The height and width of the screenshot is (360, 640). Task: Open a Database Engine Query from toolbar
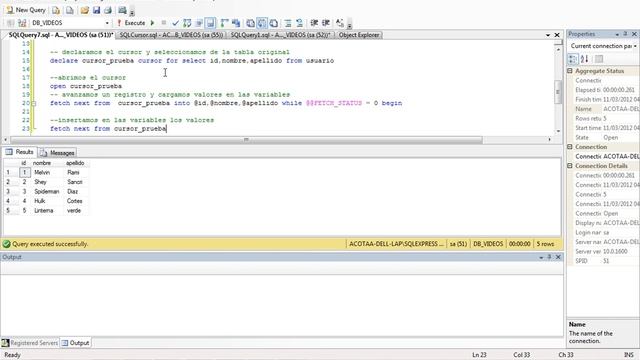56,10
